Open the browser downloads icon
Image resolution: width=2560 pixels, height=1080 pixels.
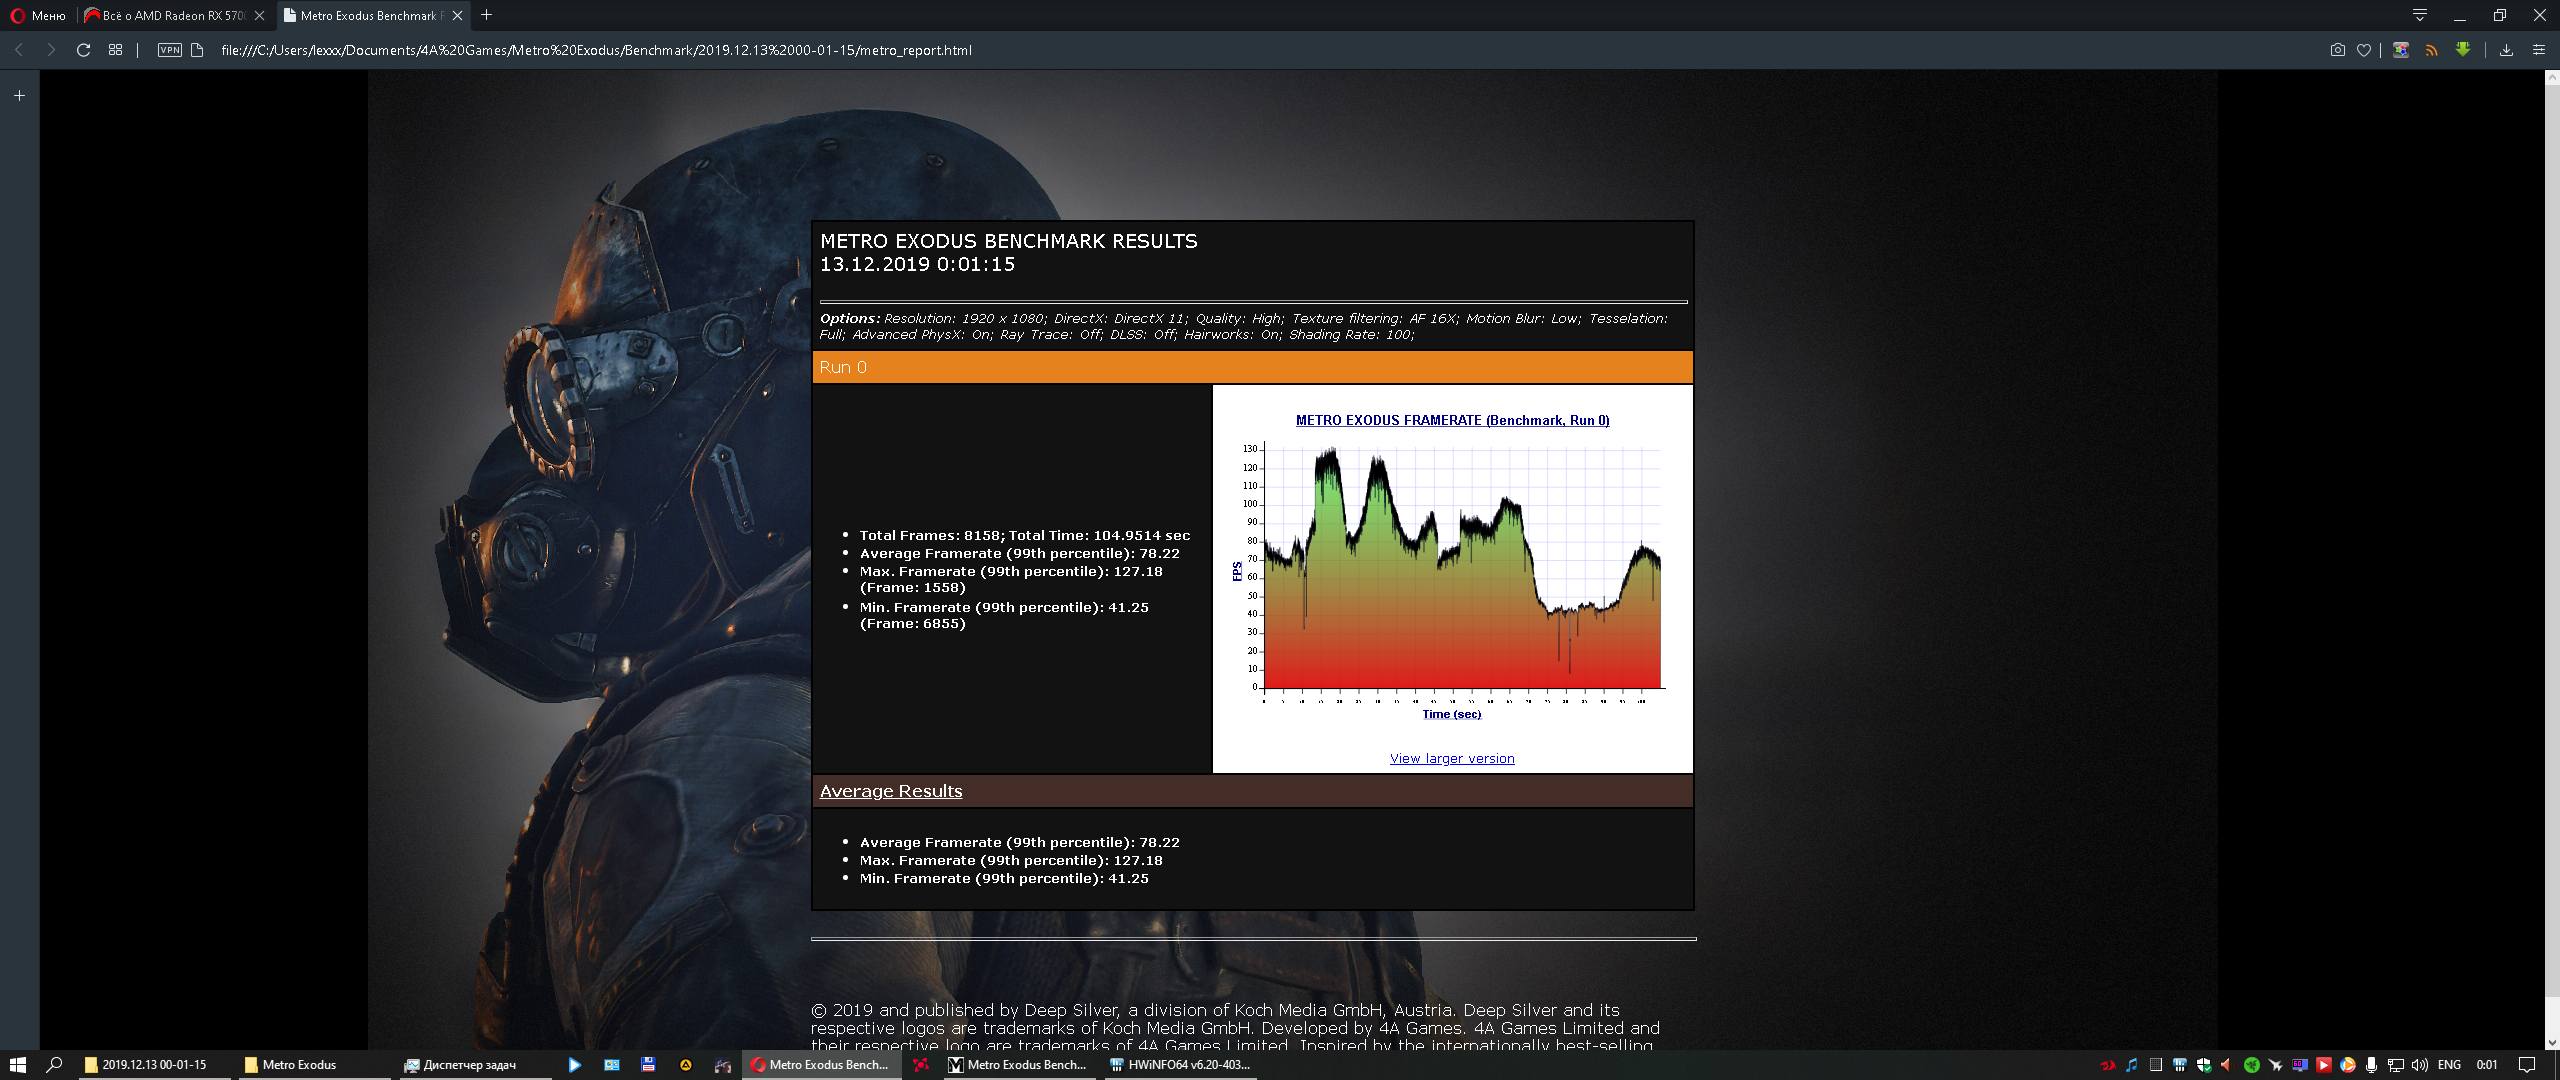[2506, 50]
